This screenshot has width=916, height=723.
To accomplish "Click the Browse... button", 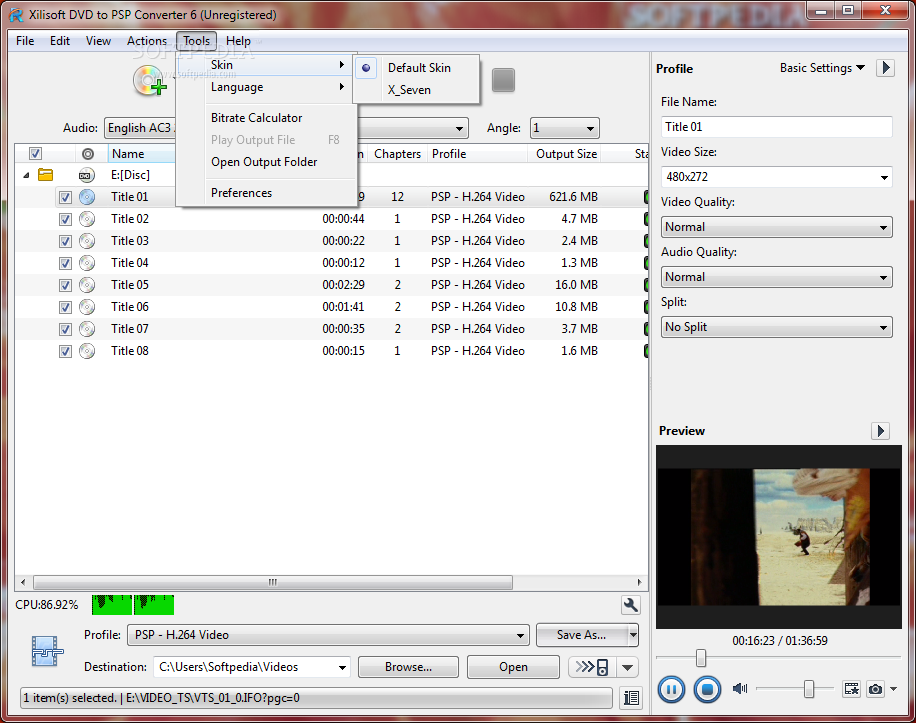I will 408,667.
